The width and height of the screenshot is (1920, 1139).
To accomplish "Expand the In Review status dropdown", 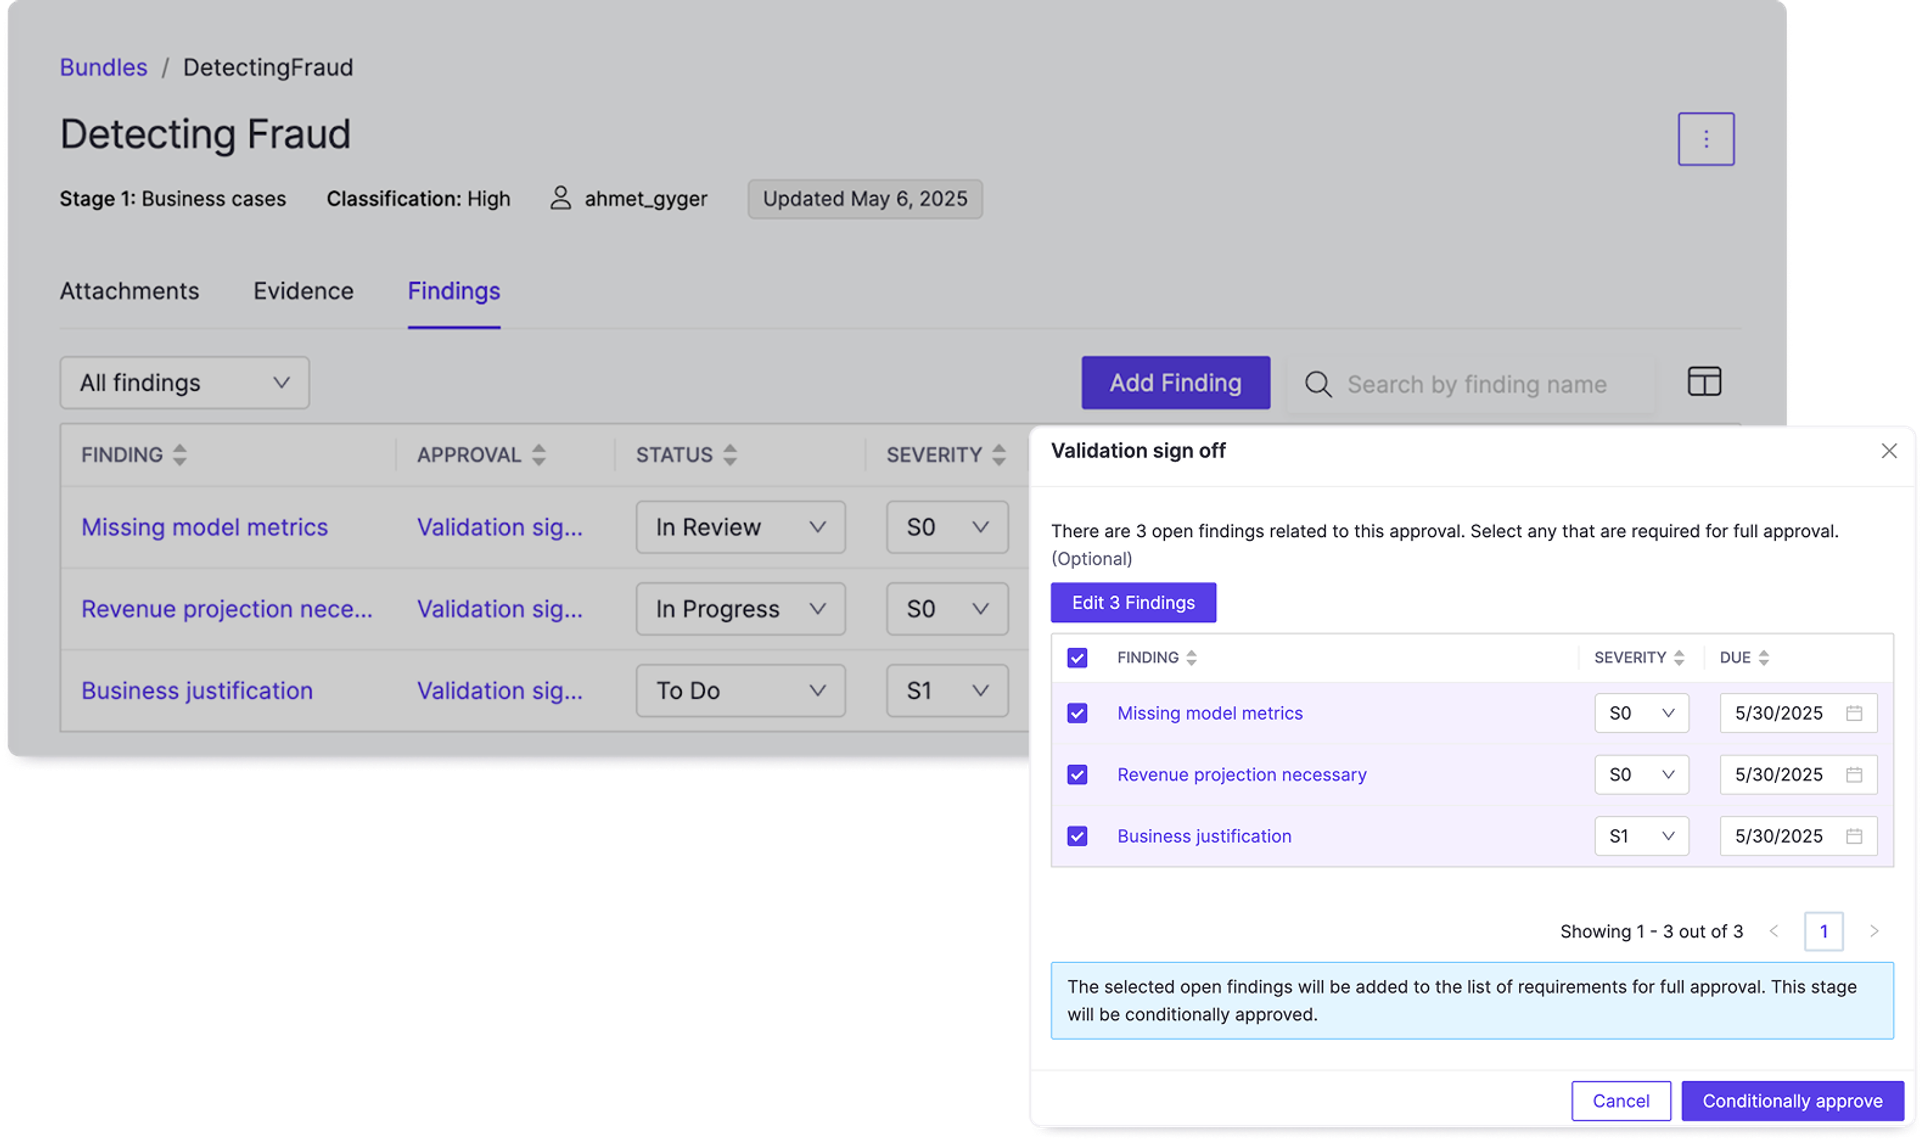I will coord(740,527).
